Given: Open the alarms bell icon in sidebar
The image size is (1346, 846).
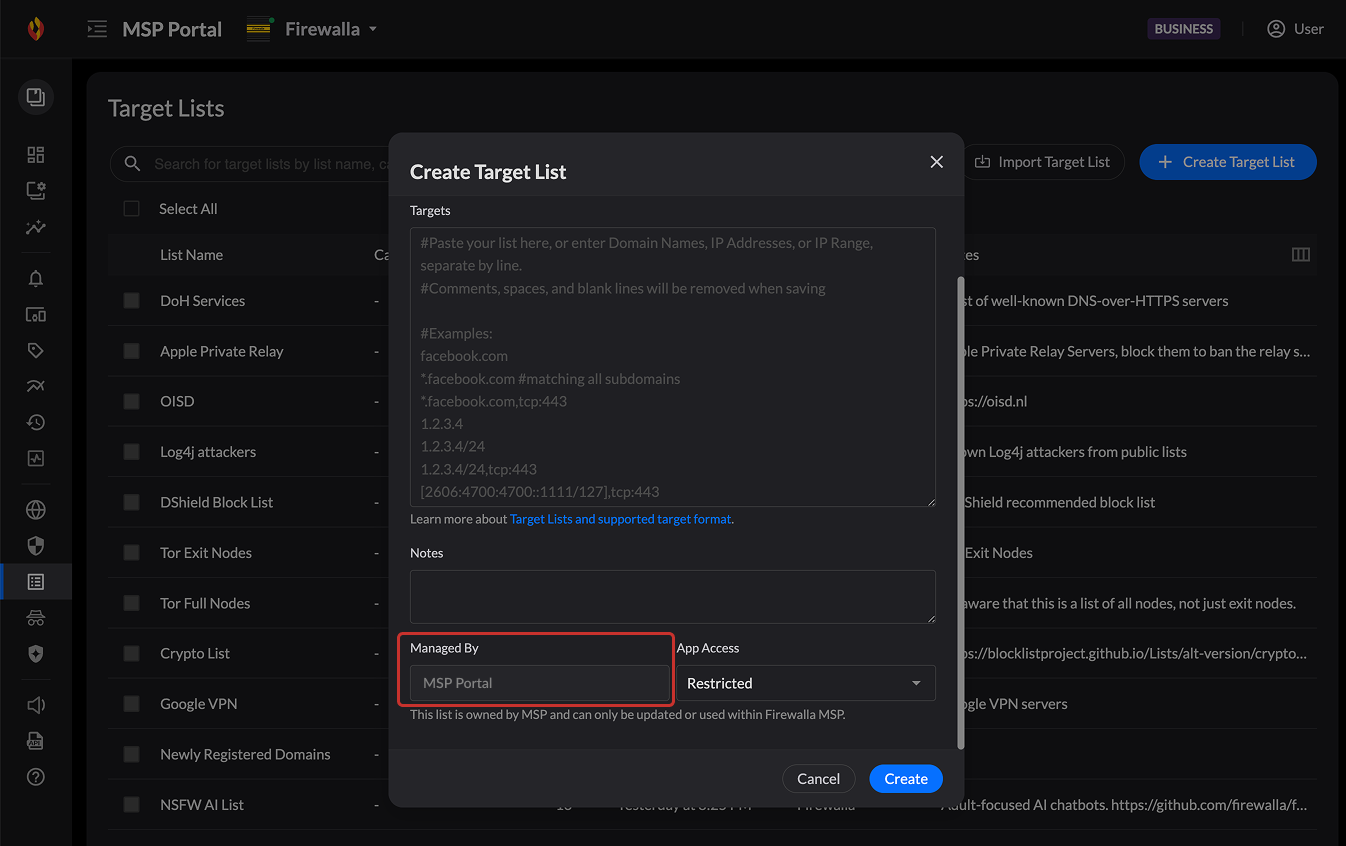Looking at the screenshot, I should 36,279.
